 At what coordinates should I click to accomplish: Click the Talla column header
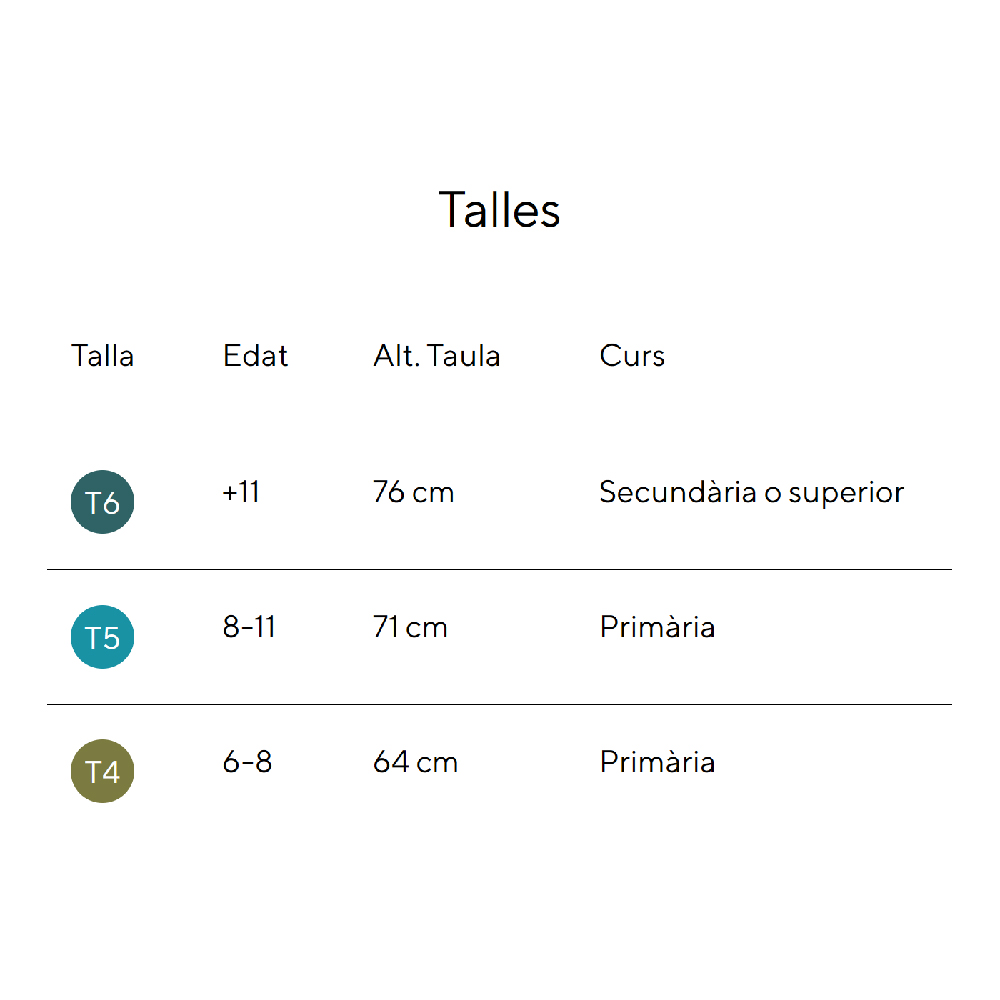click(102, 356)
